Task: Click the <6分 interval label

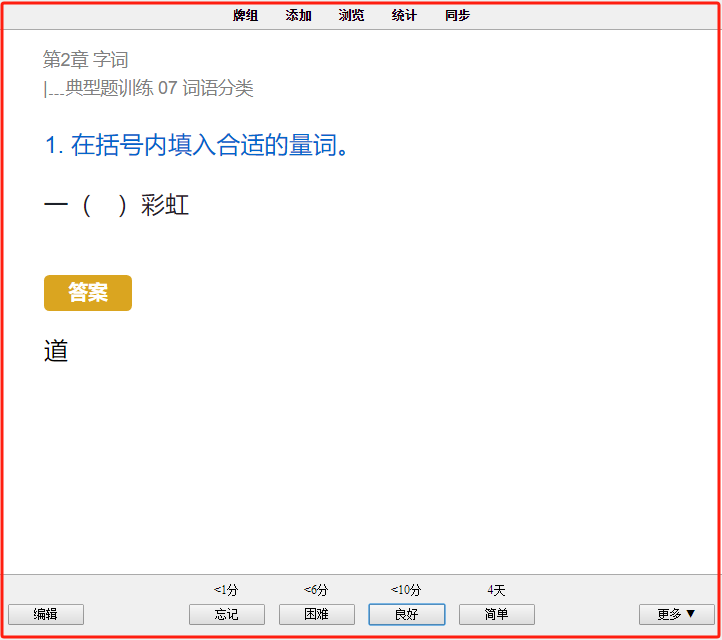Action: pyautogui.click(x=316, y=590)
